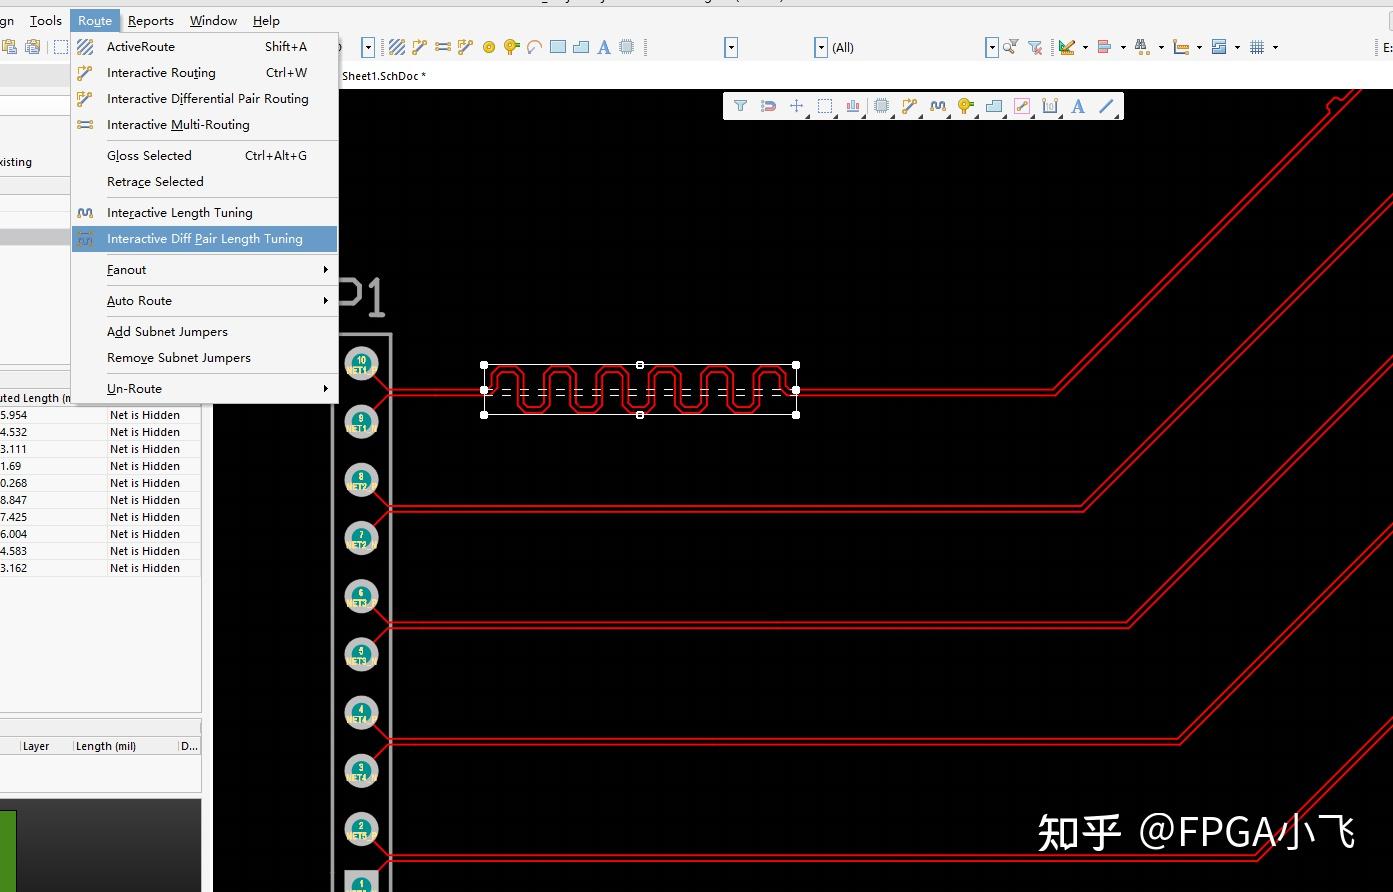Open the Place Via tool

pos(488,47)
